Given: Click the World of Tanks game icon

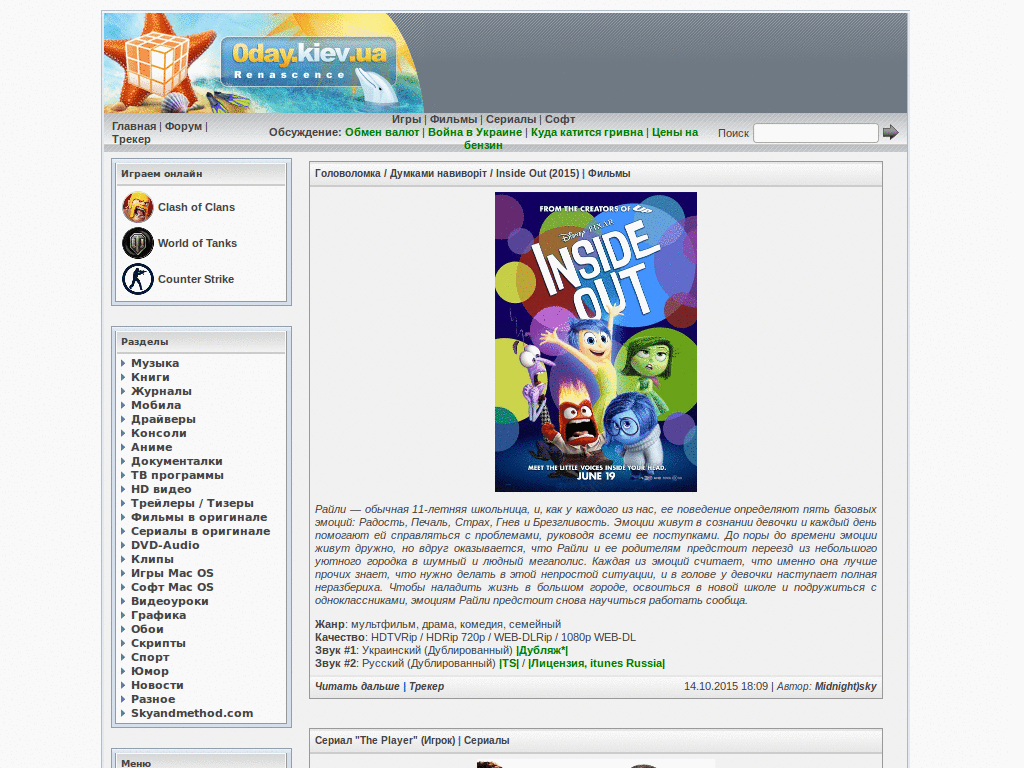Looking at the screenshot, I should (x=138, y=243).
